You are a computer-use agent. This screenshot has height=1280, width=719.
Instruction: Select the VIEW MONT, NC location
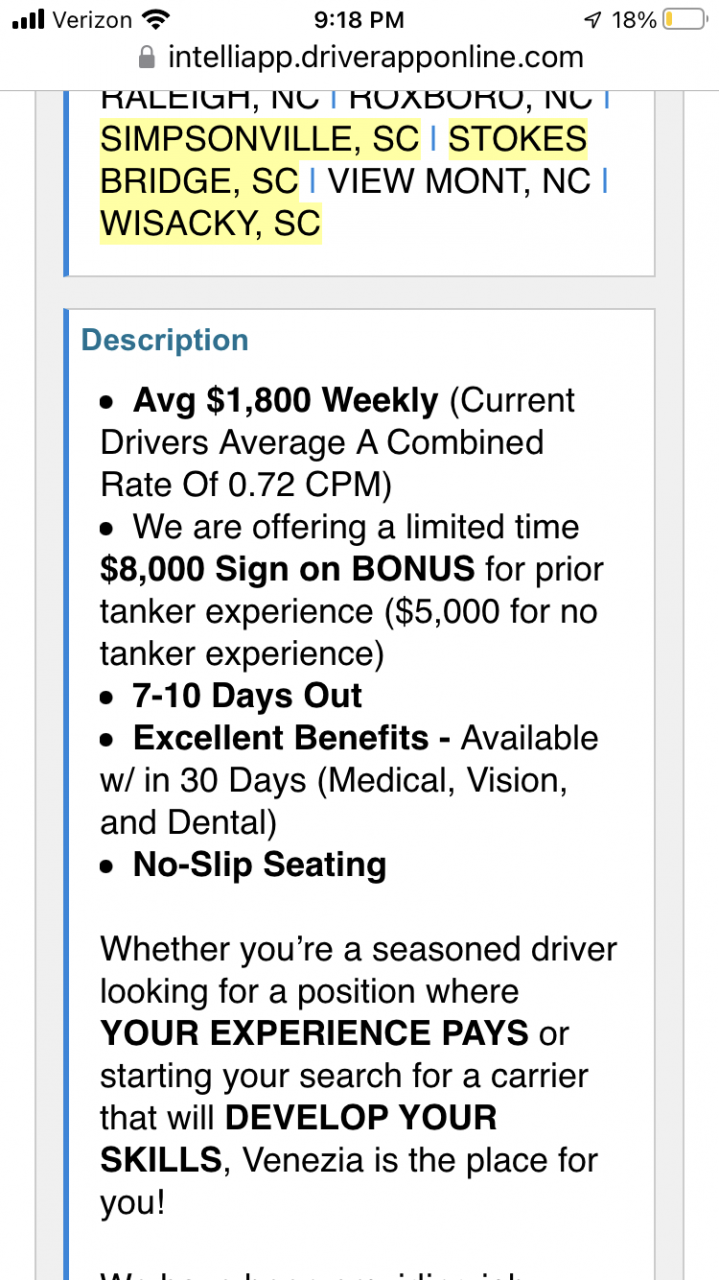click(460, 181)
